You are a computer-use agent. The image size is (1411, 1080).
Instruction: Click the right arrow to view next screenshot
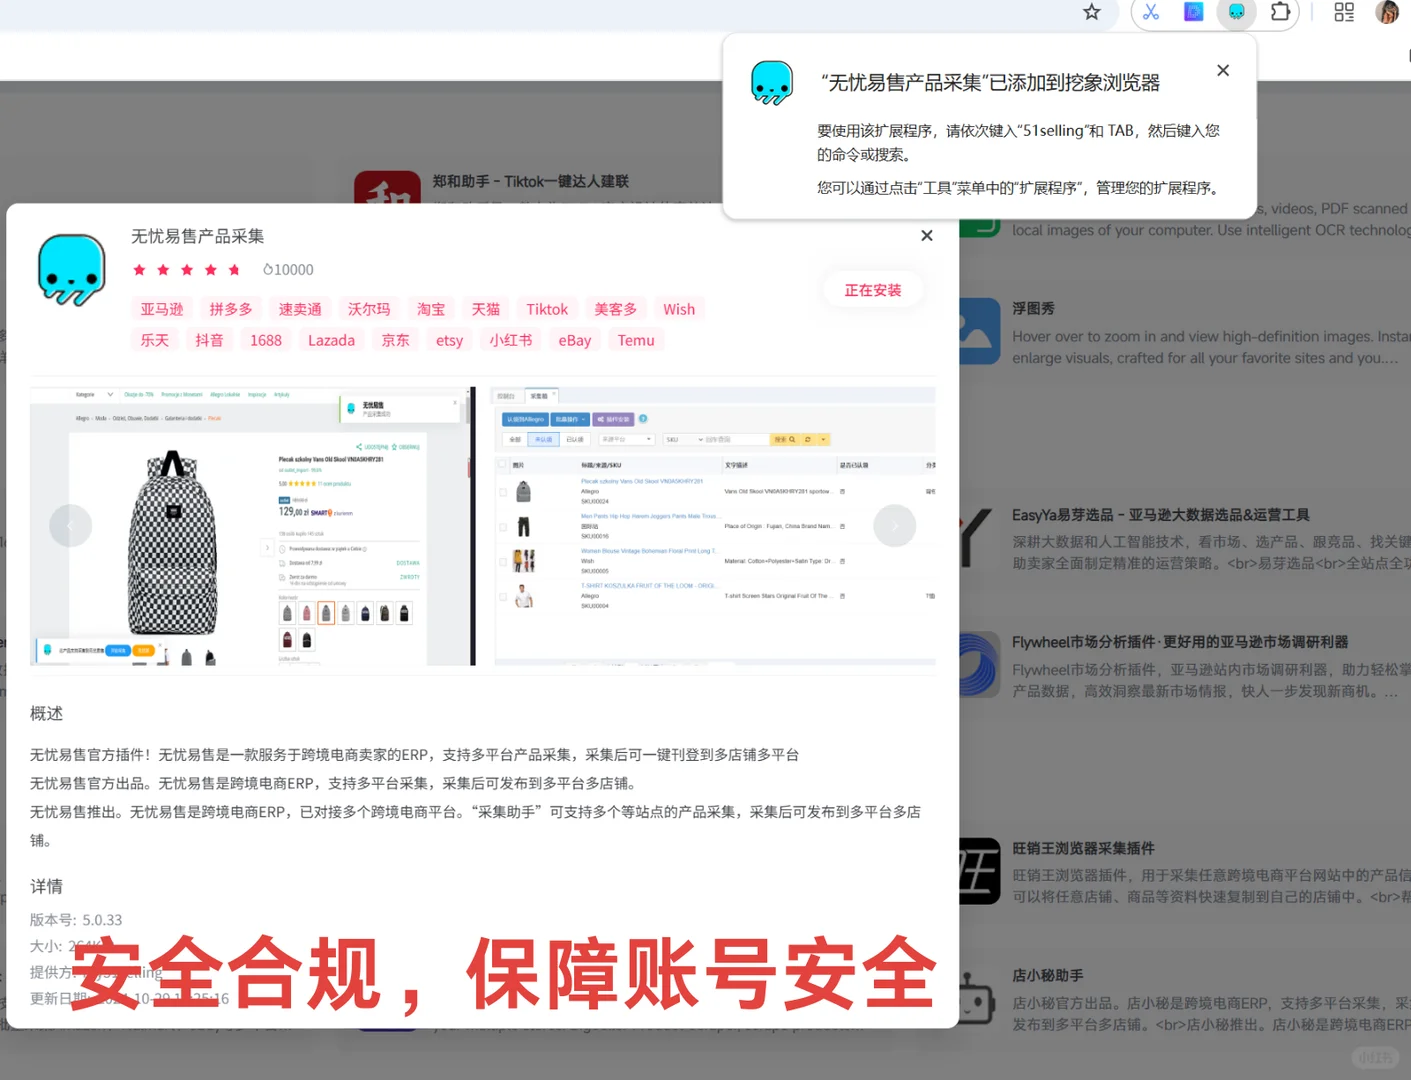click(x=894, y=525)
